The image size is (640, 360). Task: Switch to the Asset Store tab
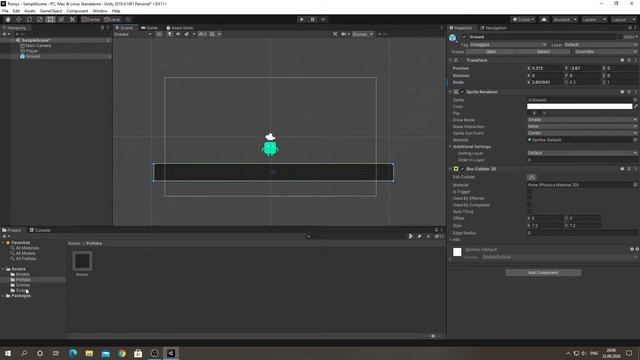180,28
